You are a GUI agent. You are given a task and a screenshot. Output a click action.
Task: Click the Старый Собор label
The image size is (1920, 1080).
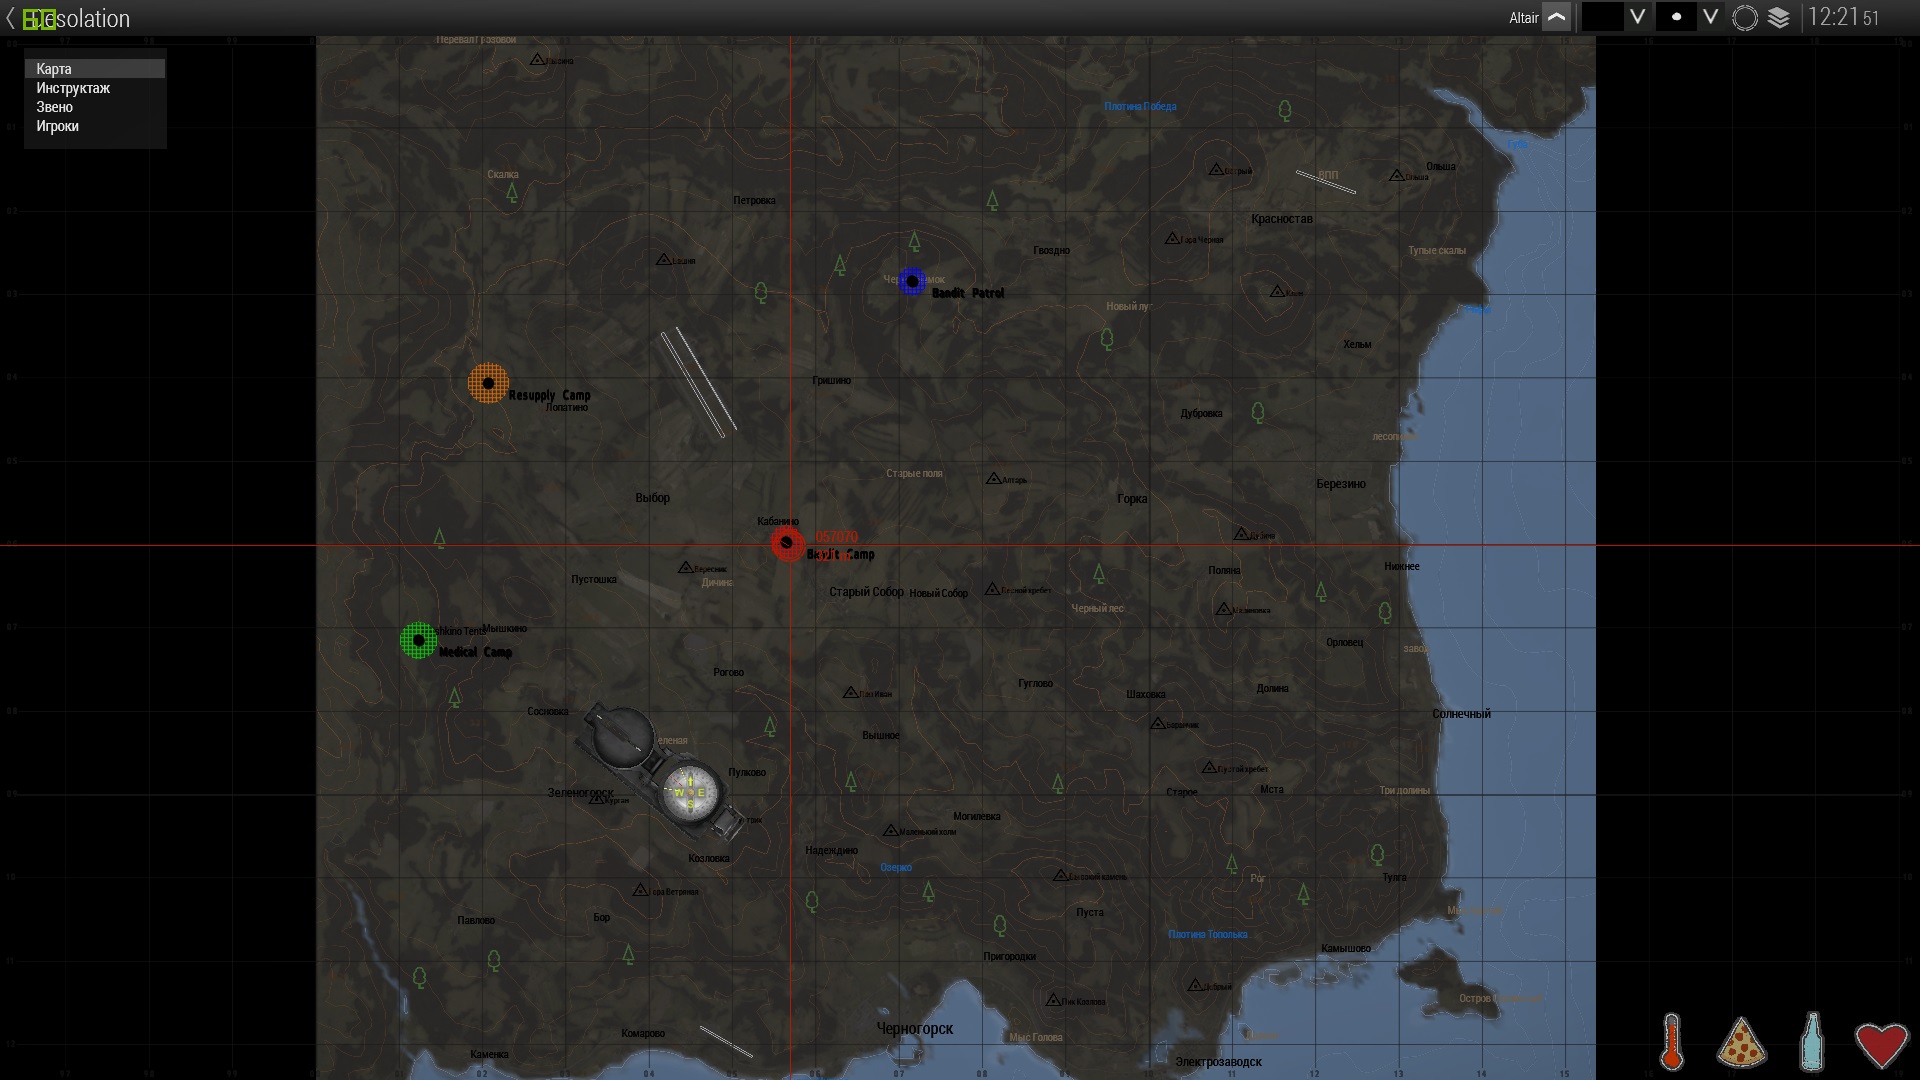click(866, 592)
